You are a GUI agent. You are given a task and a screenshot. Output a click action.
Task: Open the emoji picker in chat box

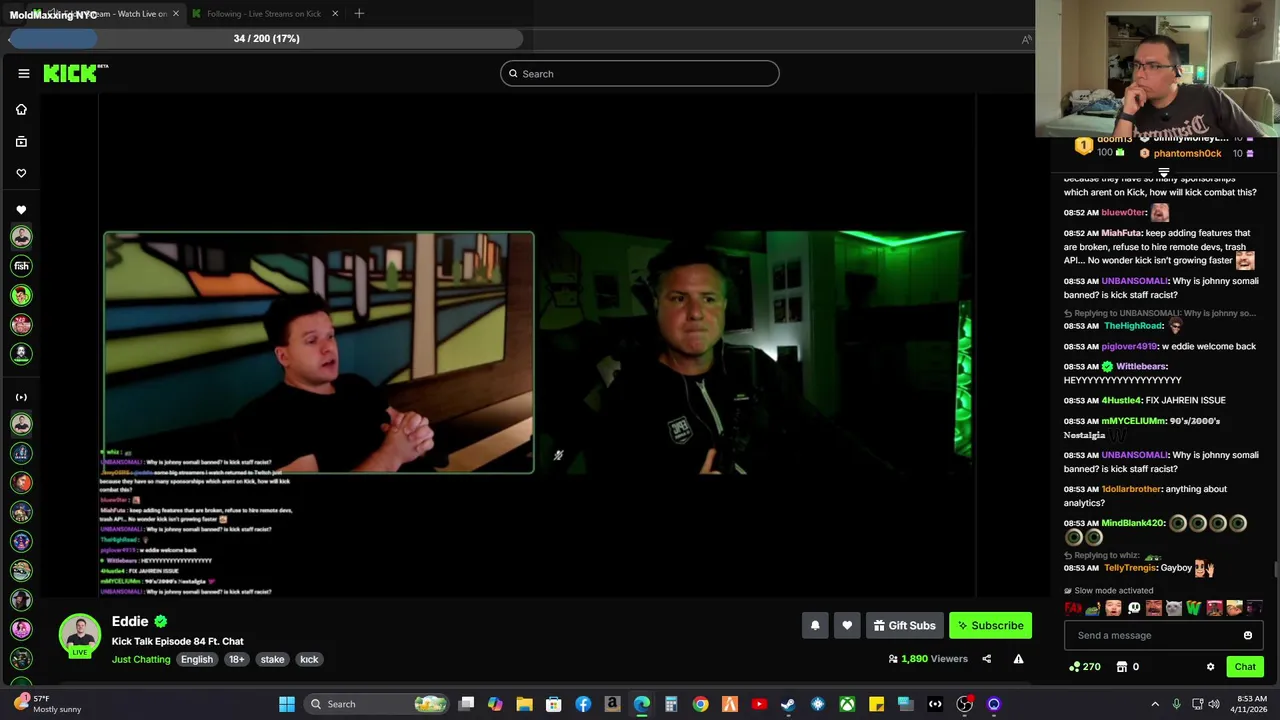pyautogui.click(x=1247, y=635)
